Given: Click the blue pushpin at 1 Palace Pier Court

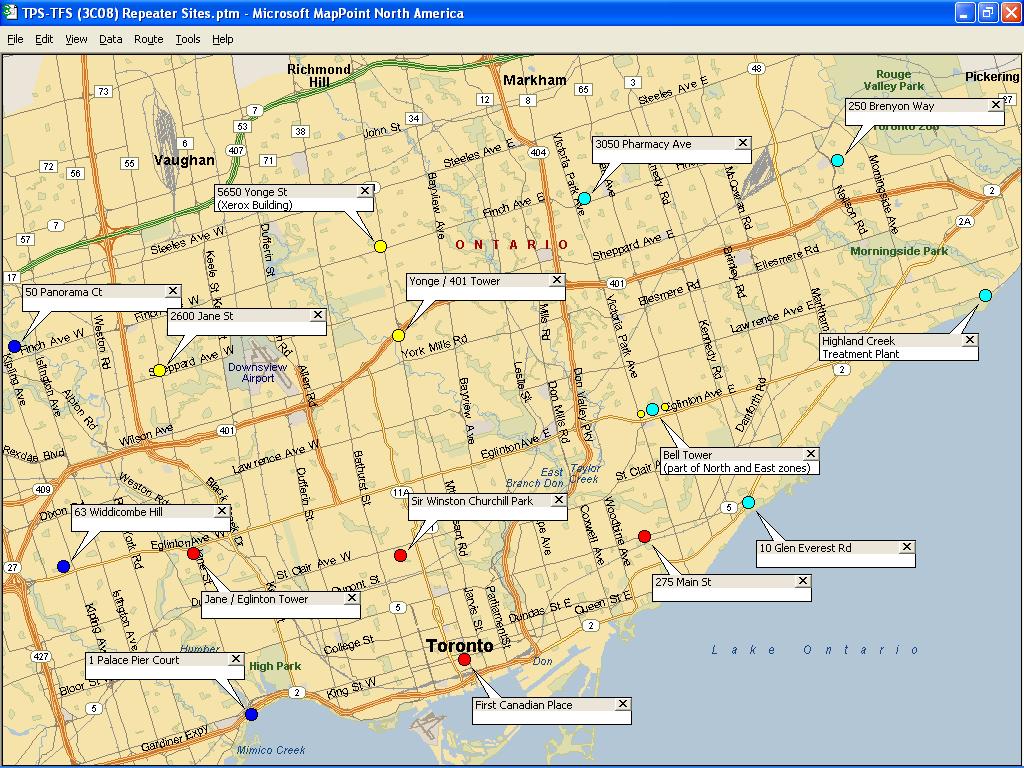Looking at the screenshot, I should point(252,714).
